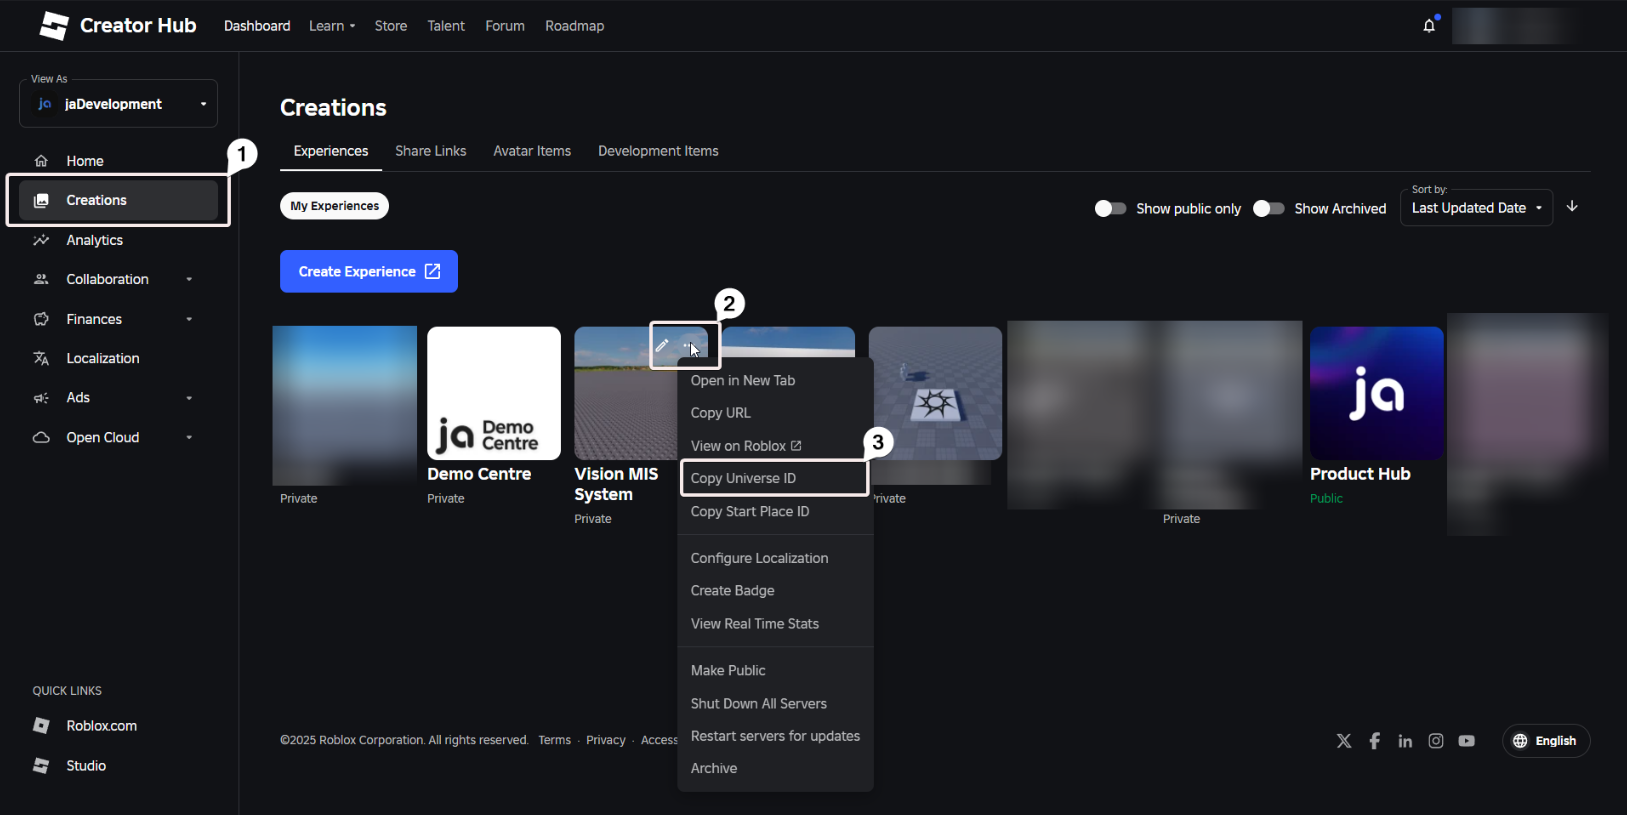Open Talent in top navigation
Viewport: 1627px width, 815px height.
[446, 26]
